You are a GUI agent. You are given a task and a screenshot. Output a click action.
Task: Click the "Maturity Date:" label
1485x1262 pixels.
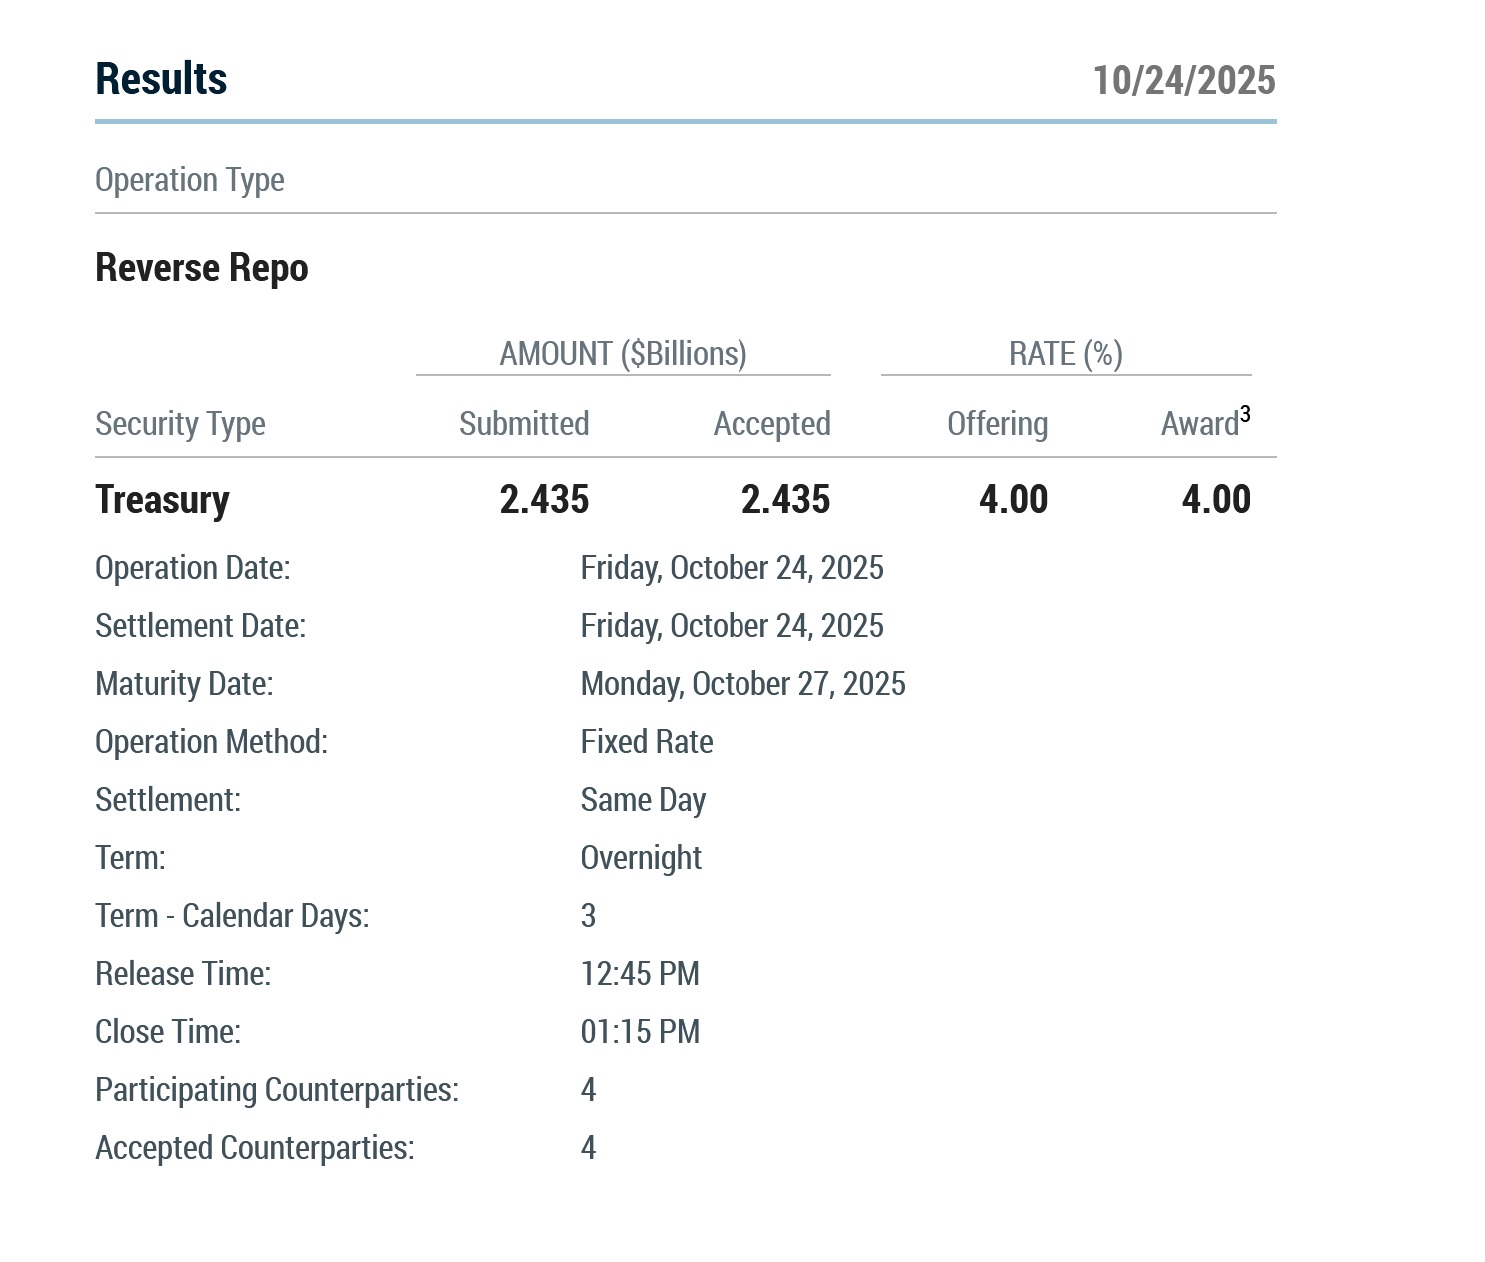click(184, 684)
